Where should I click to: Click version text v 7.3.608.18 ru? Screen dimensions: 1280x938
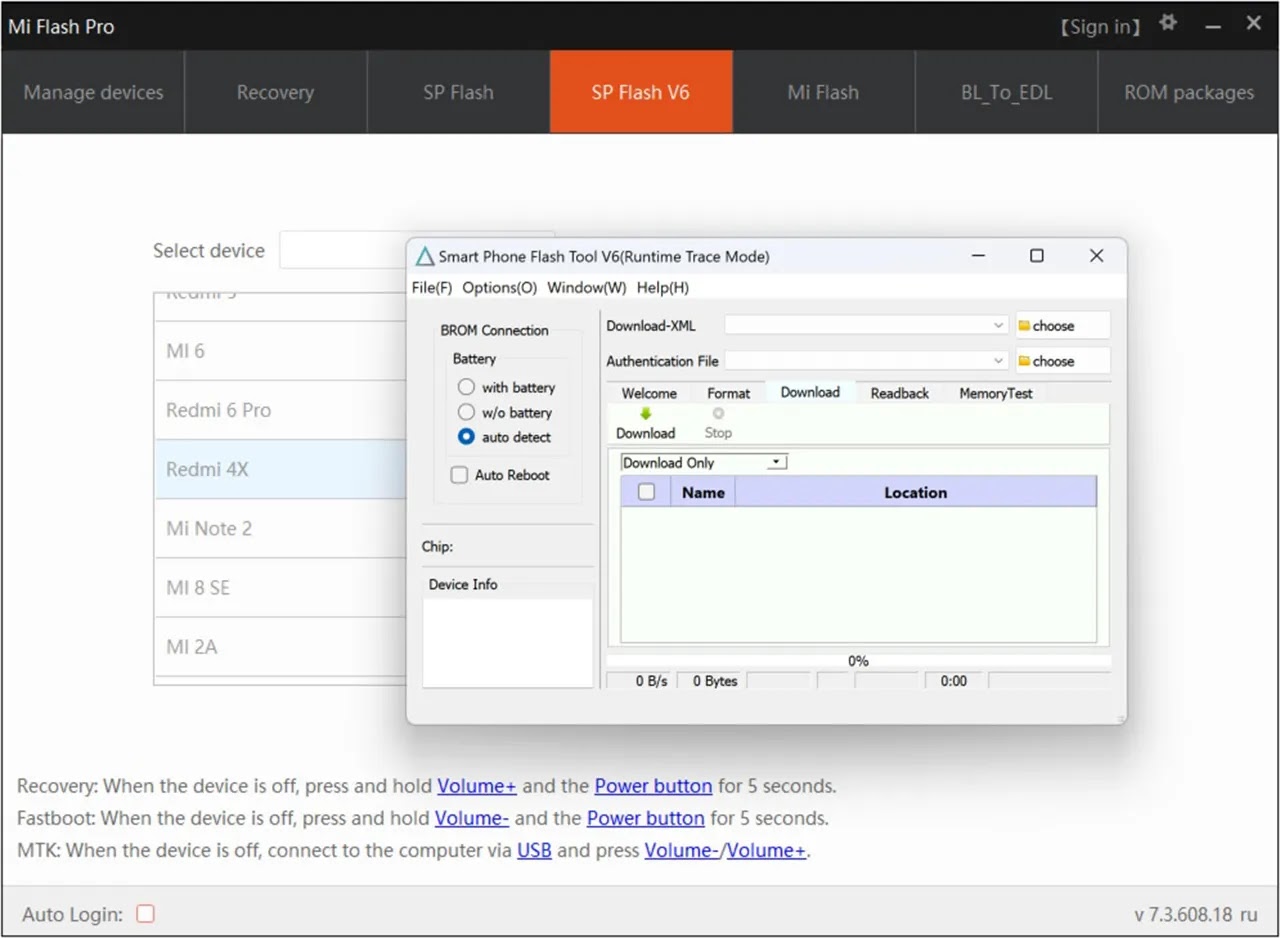point(1196,914)
